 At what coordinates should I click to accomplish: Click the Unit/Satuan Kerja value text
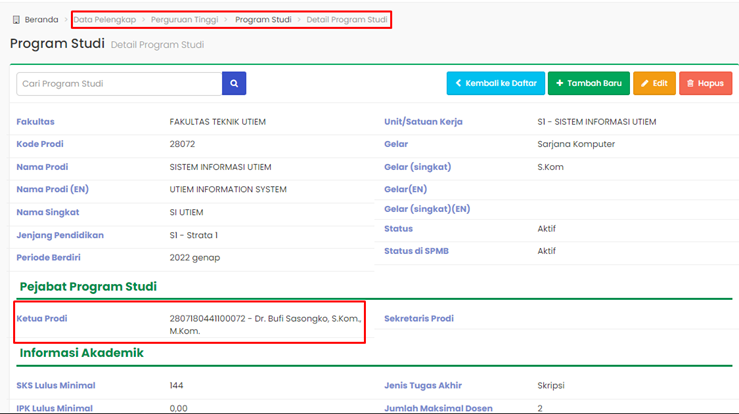click(x=596, y=122)
